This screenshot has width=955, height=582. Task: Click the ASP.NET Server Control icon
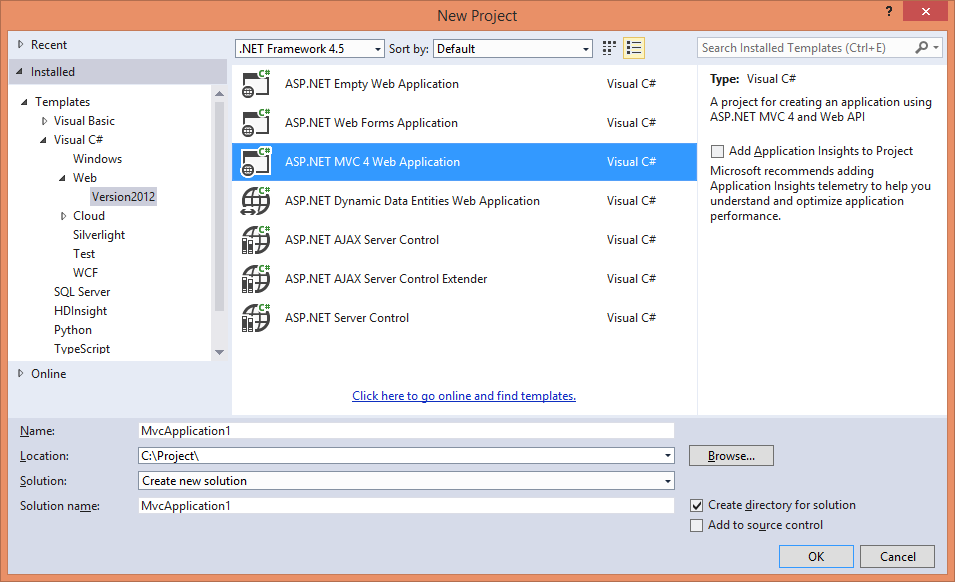[x=256, y=318]
